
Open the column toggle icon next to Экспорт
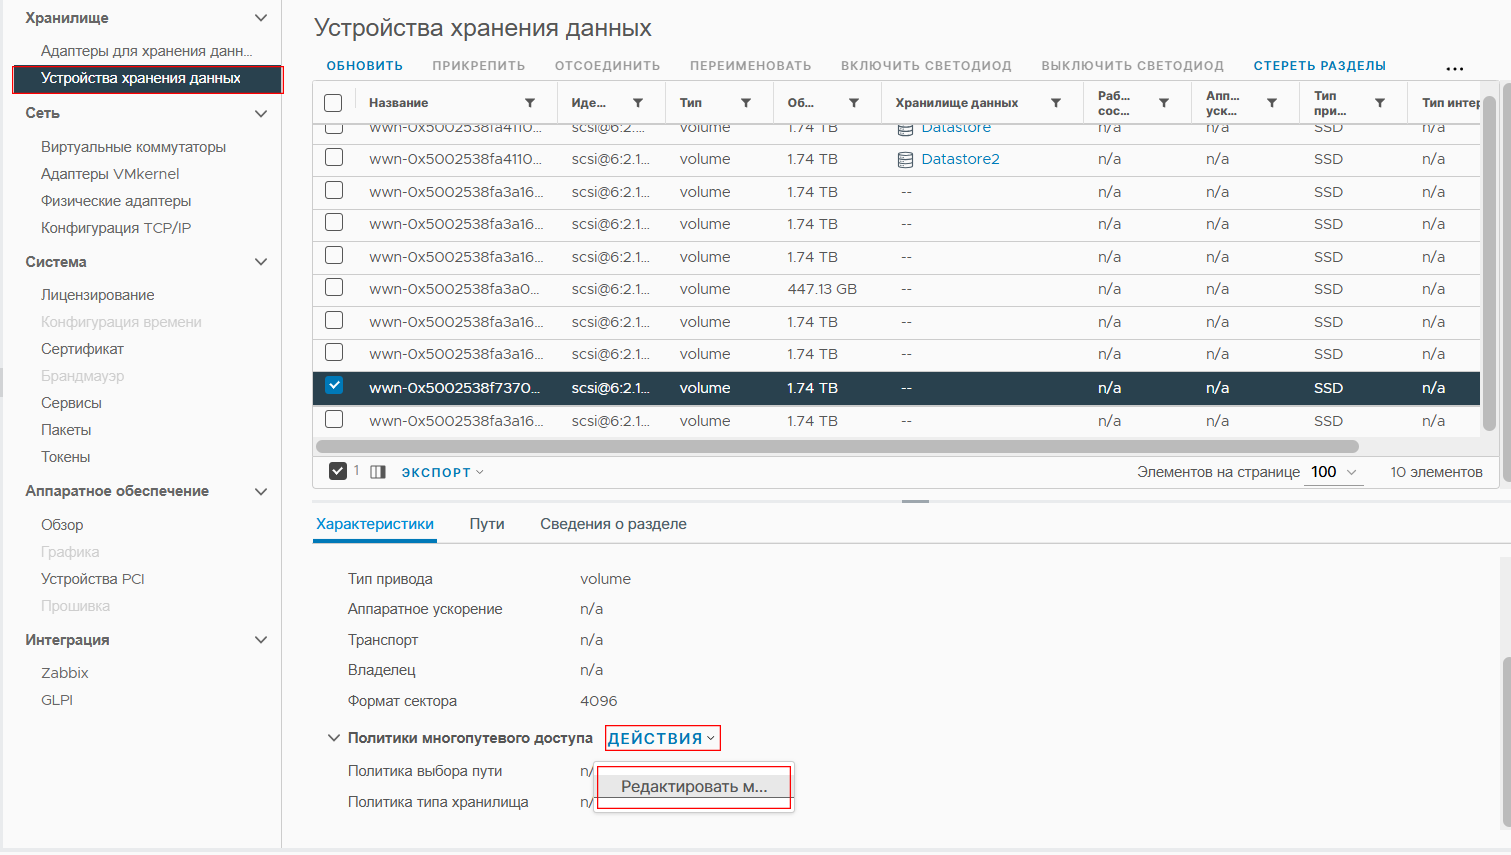click(x=378, y=472)
